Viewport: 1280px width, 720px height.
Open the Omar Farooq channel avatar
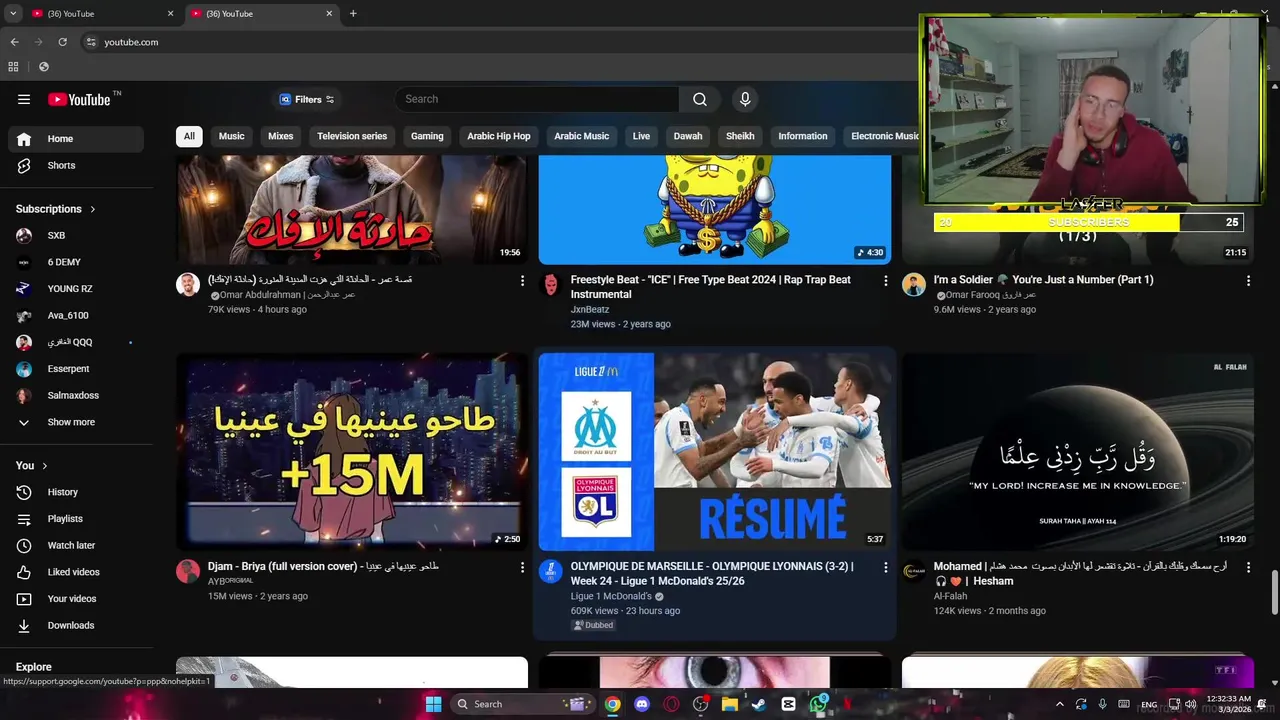[x=914, y=285]
